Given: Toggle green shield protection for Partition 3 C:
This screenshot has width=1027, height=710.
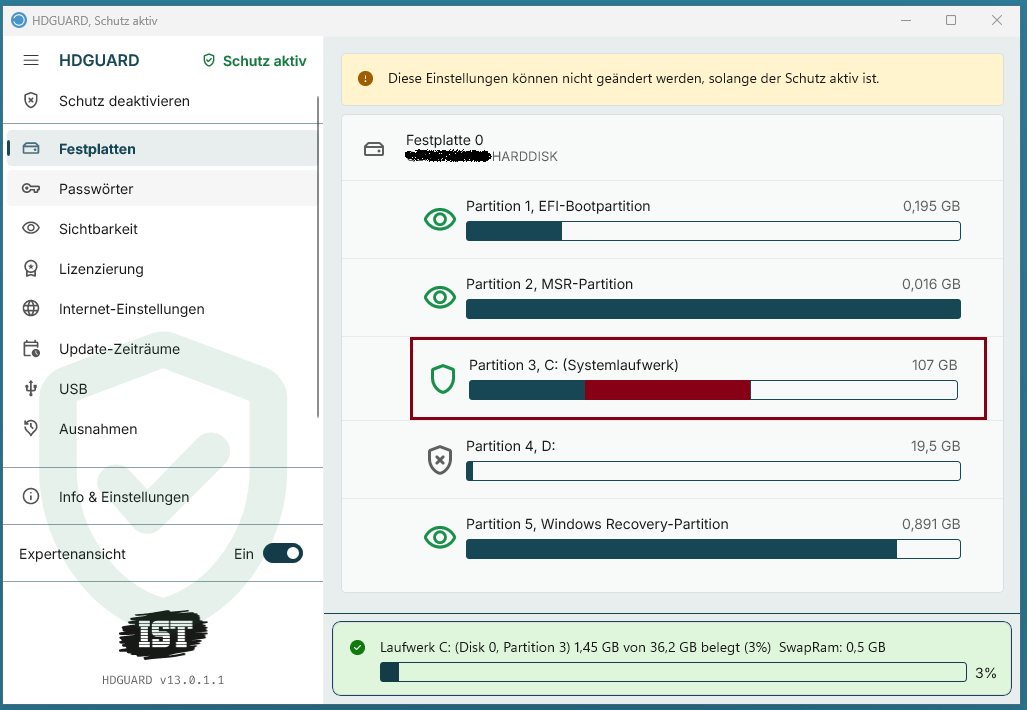Looking at the screenshot, I should 443,379.
